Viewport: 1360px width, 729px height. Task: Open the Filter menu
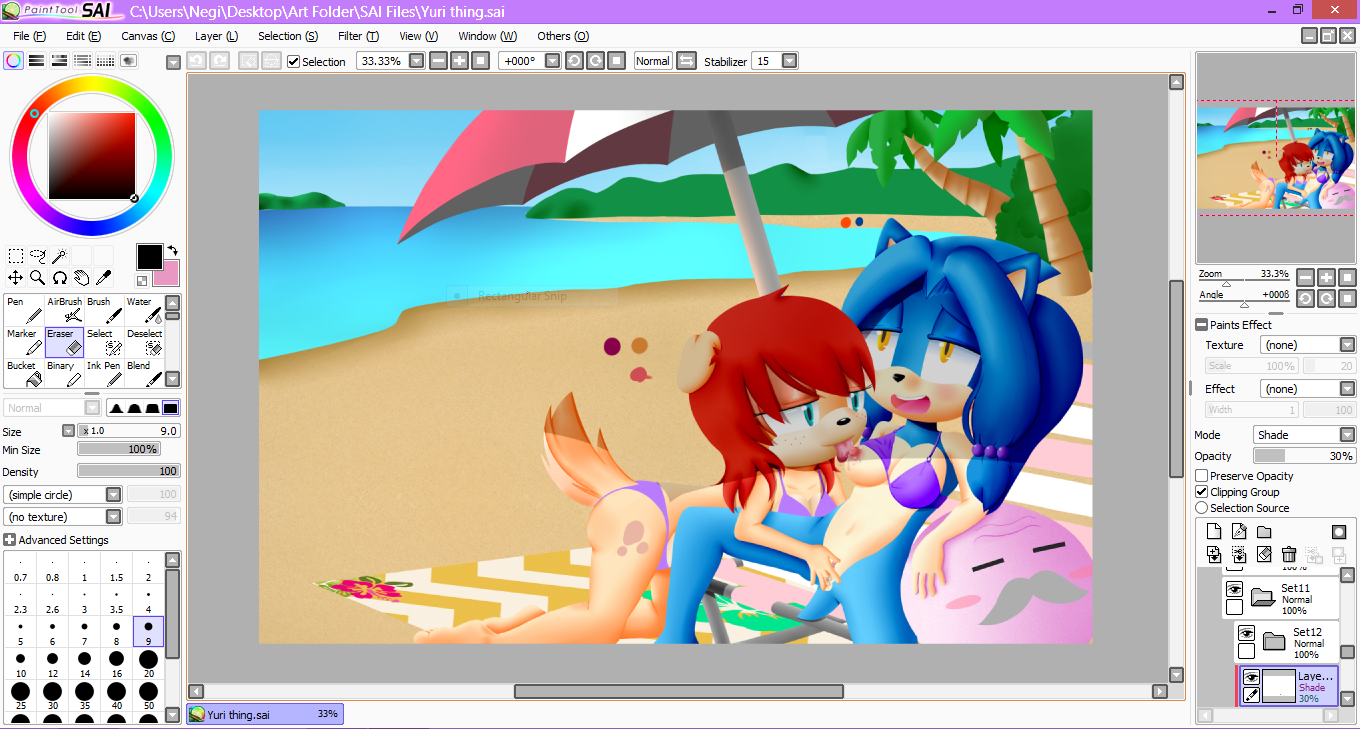(x=358, y=36)
